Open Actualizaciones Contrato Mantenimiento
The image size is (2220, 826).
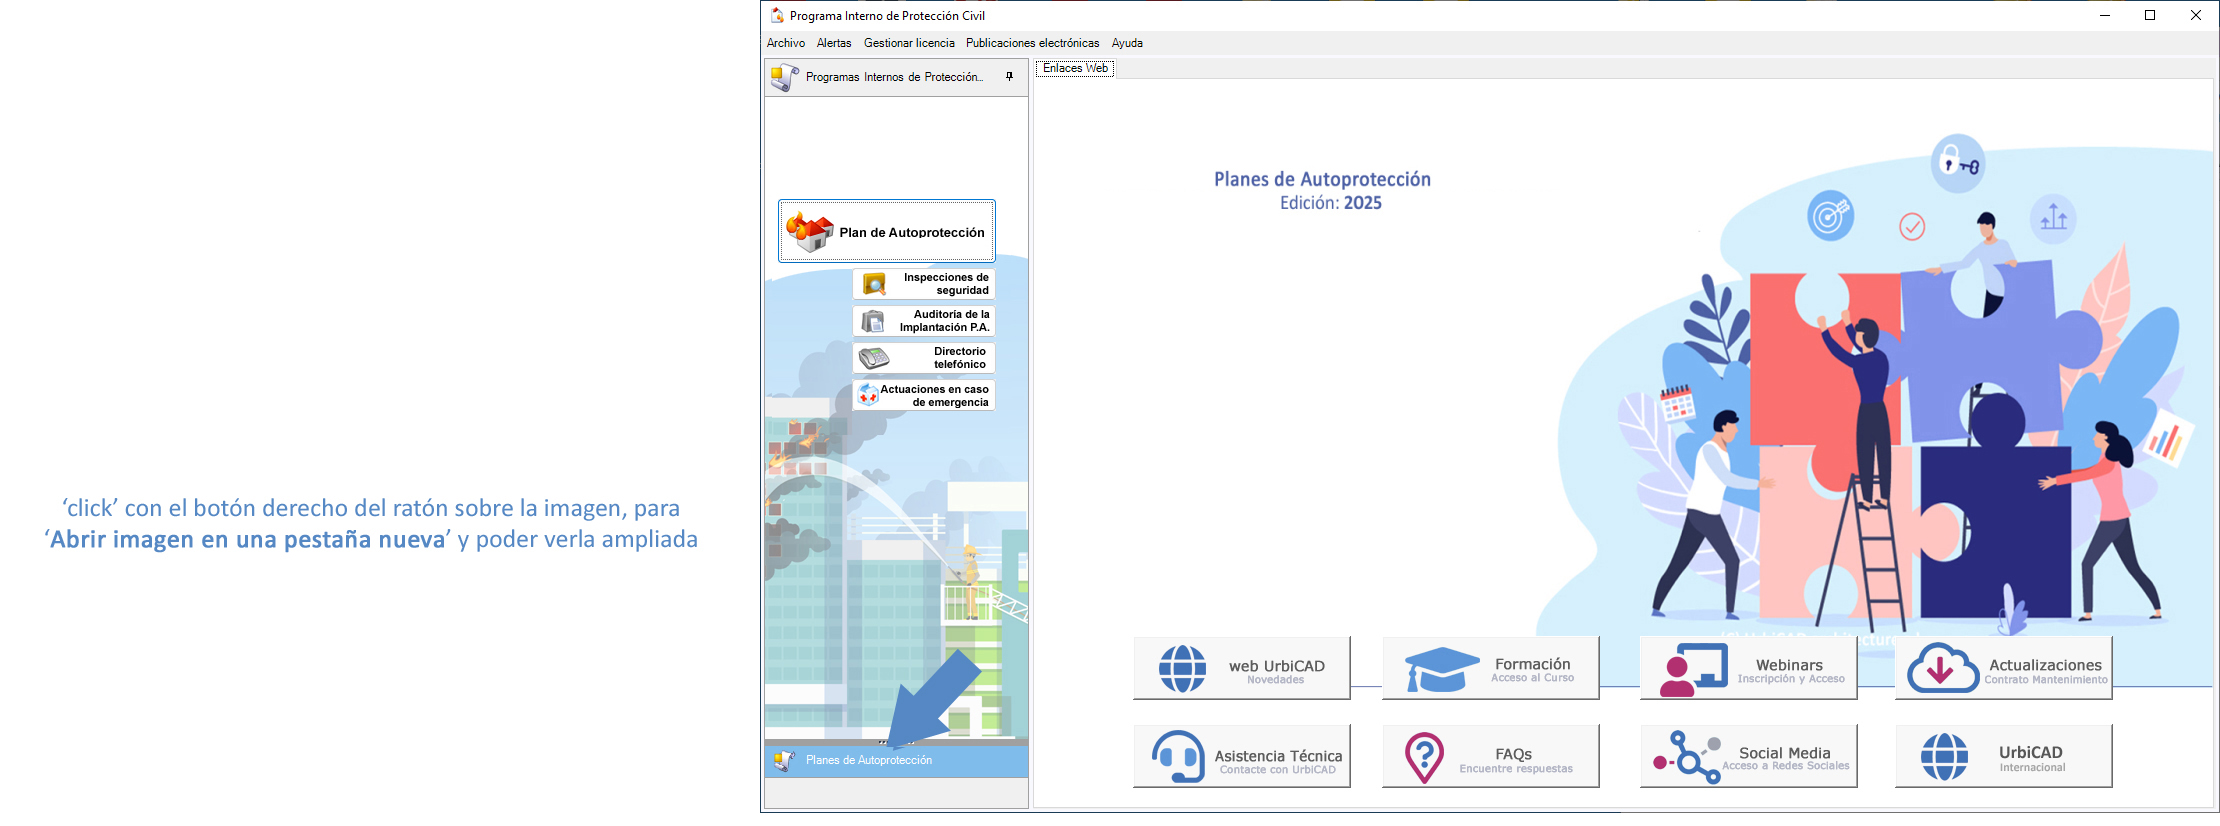(2004, 668)
